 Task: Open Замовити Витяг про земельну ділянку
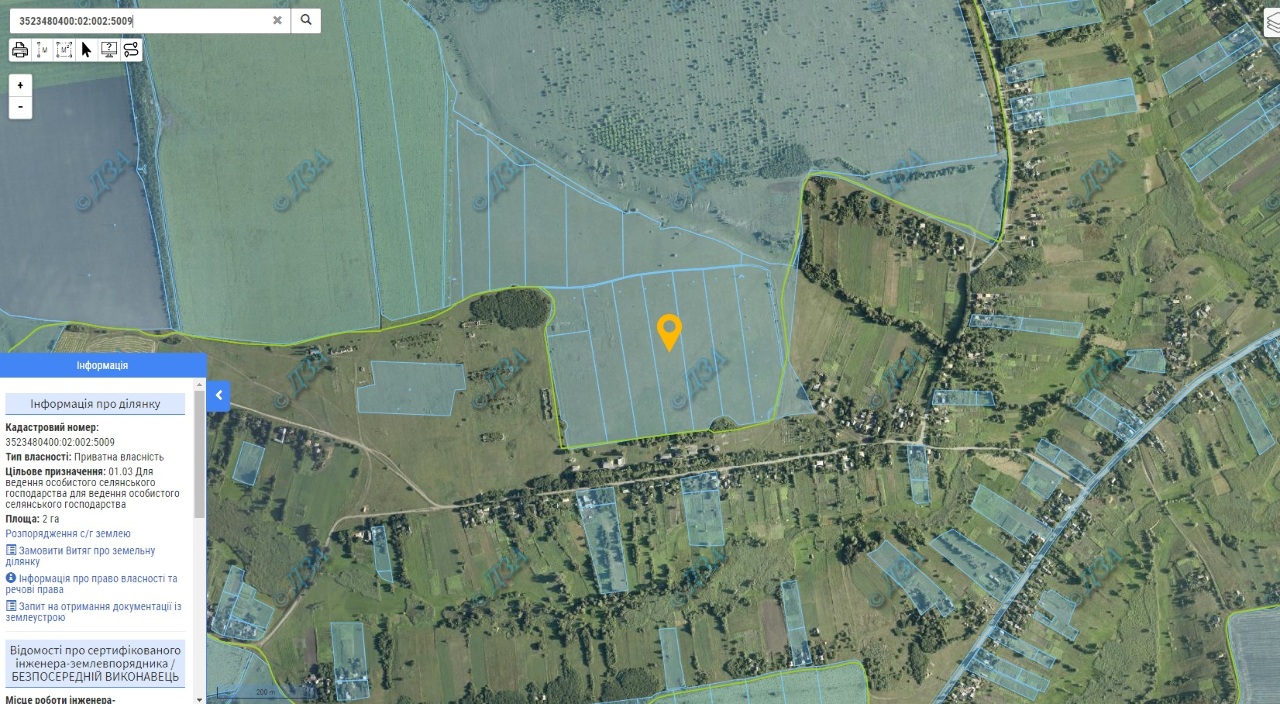81,556
